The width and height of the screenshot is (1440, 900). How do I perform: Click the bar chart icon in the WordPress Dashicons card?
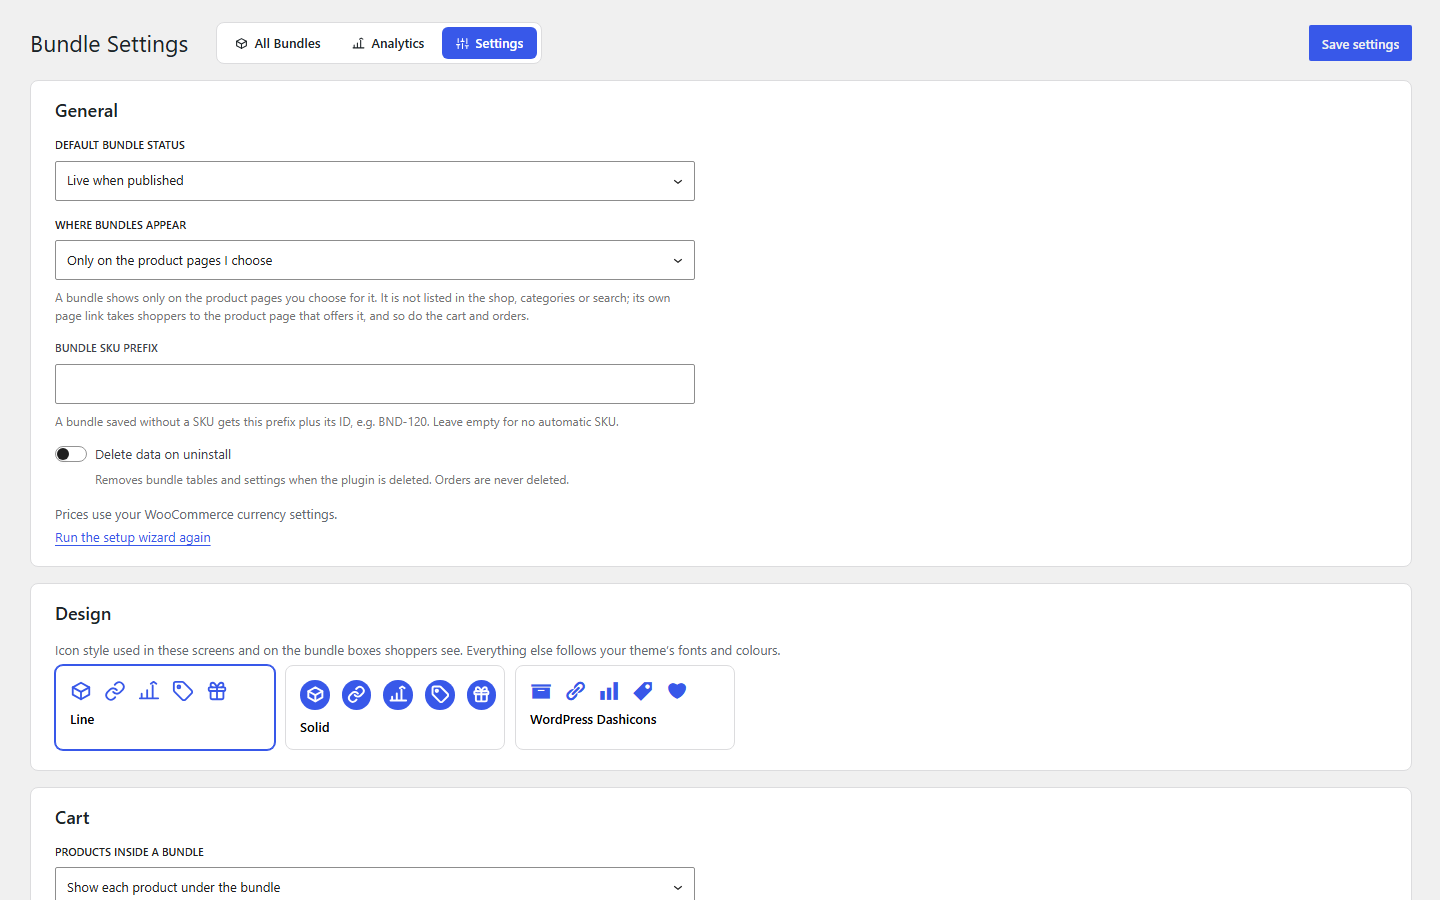click(609, 691)
